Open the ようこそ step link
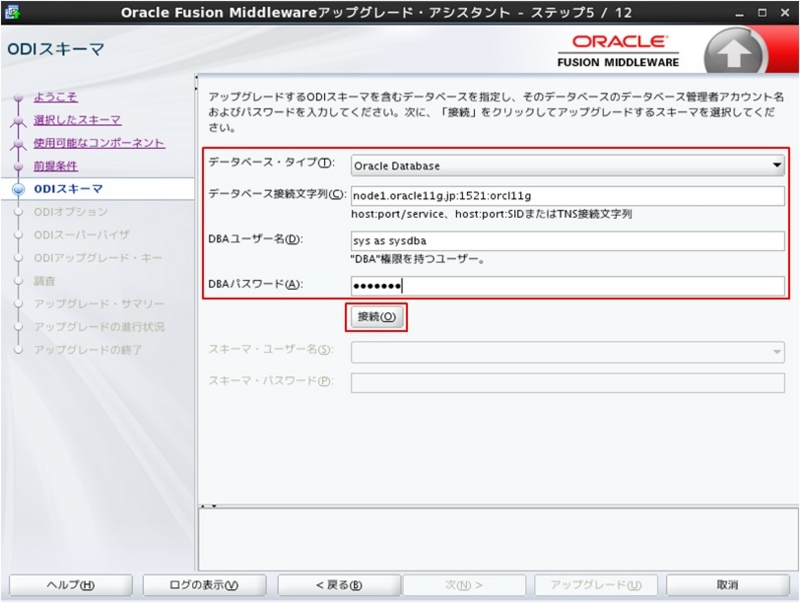Viewport: 800px width, 603px height. tap(56, 97)
